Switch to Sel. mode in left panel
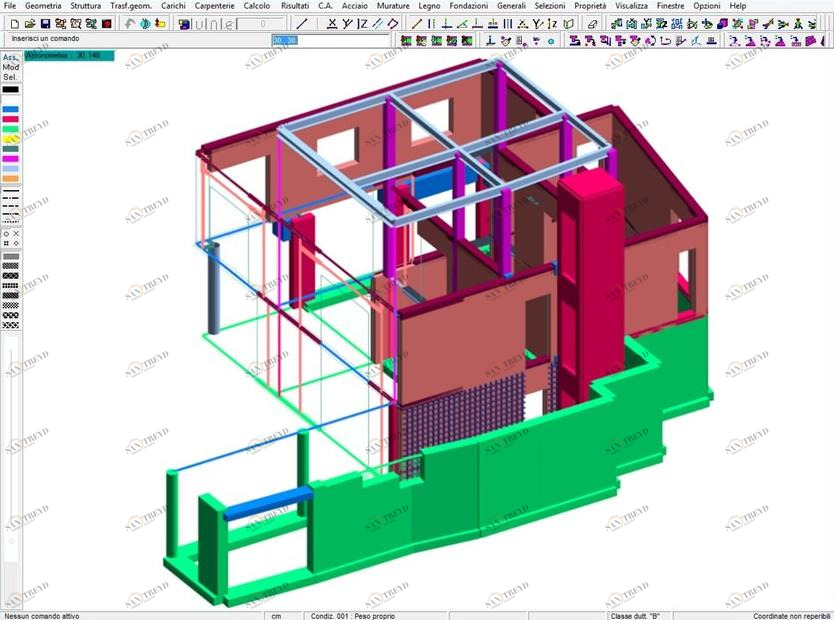 point(10,77)
